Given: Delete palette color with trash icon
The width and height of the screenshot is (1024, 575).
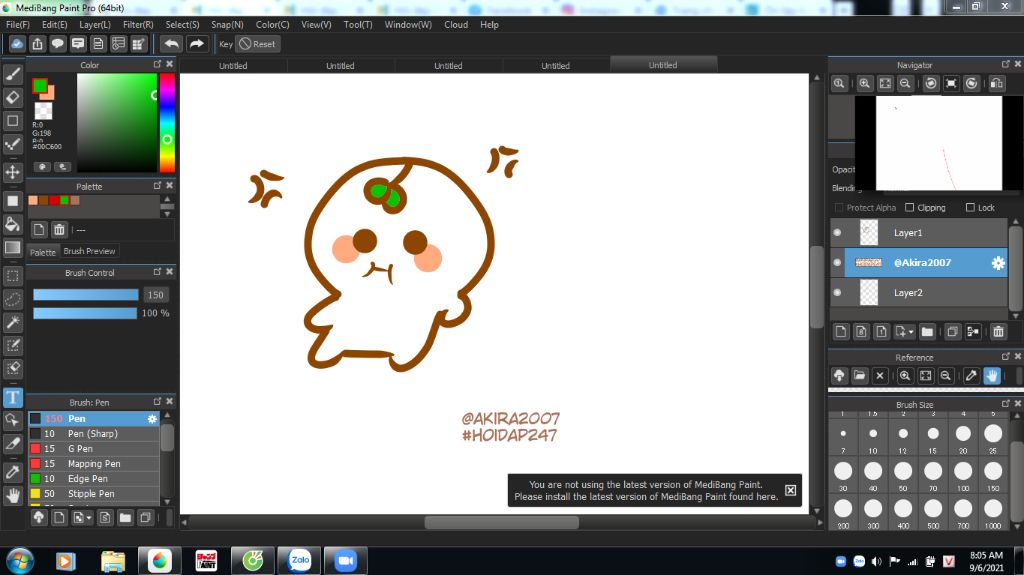Looking at the screenshot, I should tap(59, 229).
